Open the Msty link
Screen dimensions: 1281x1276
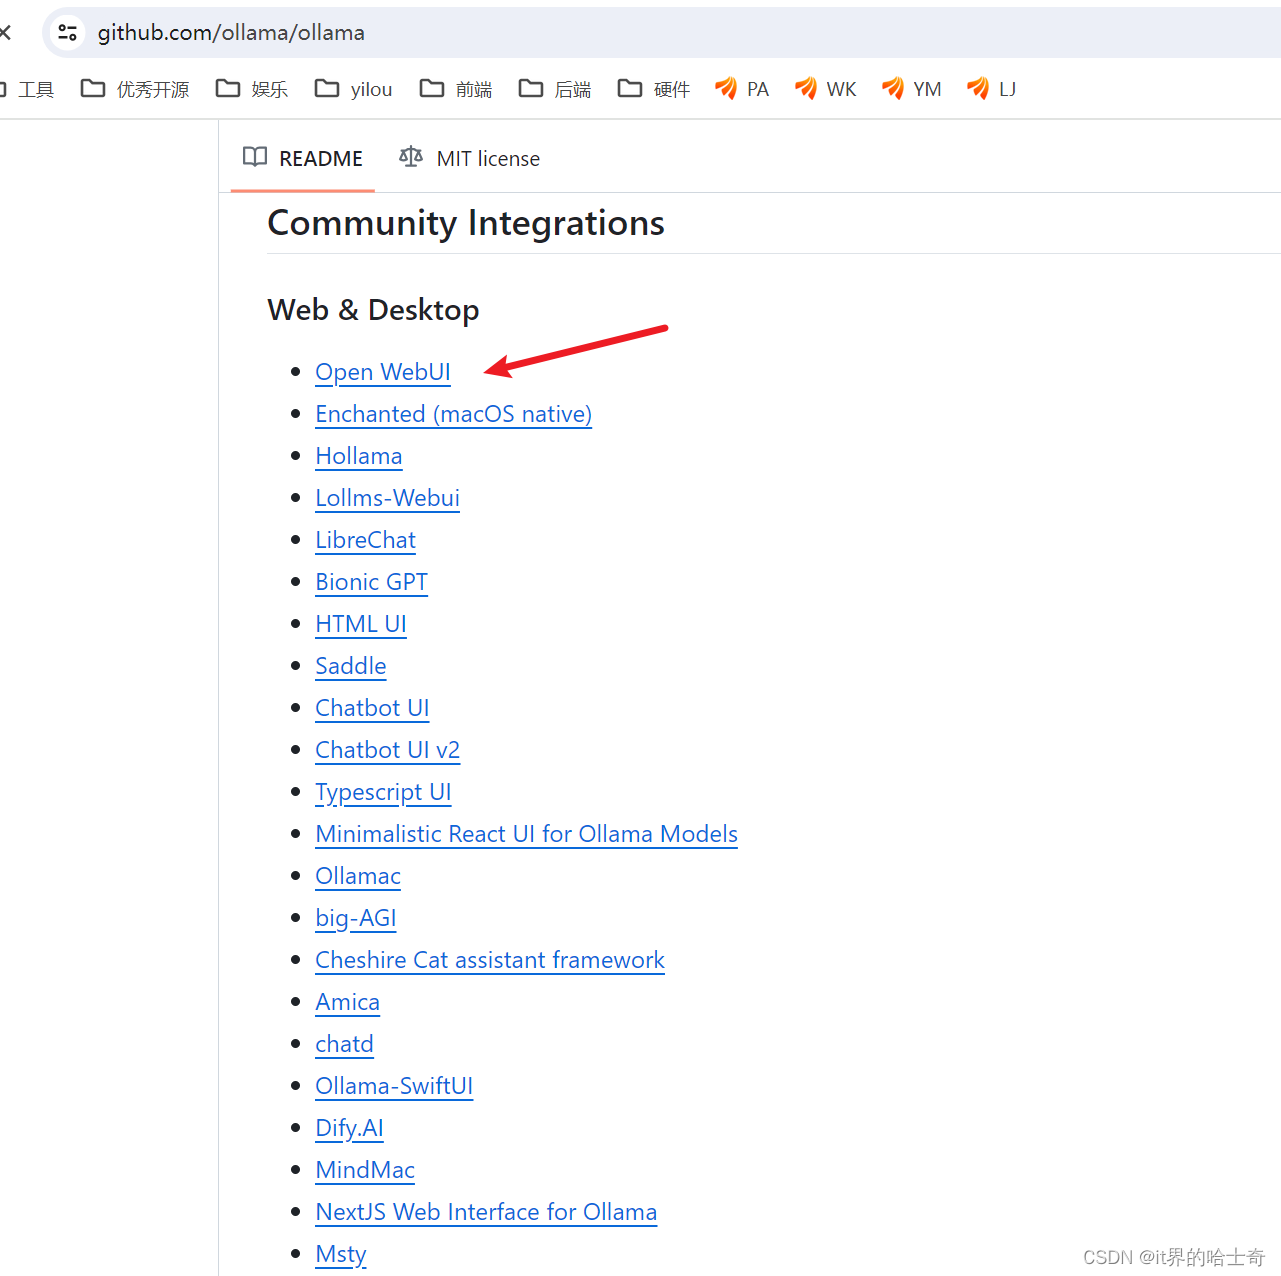pos(341,1254)
